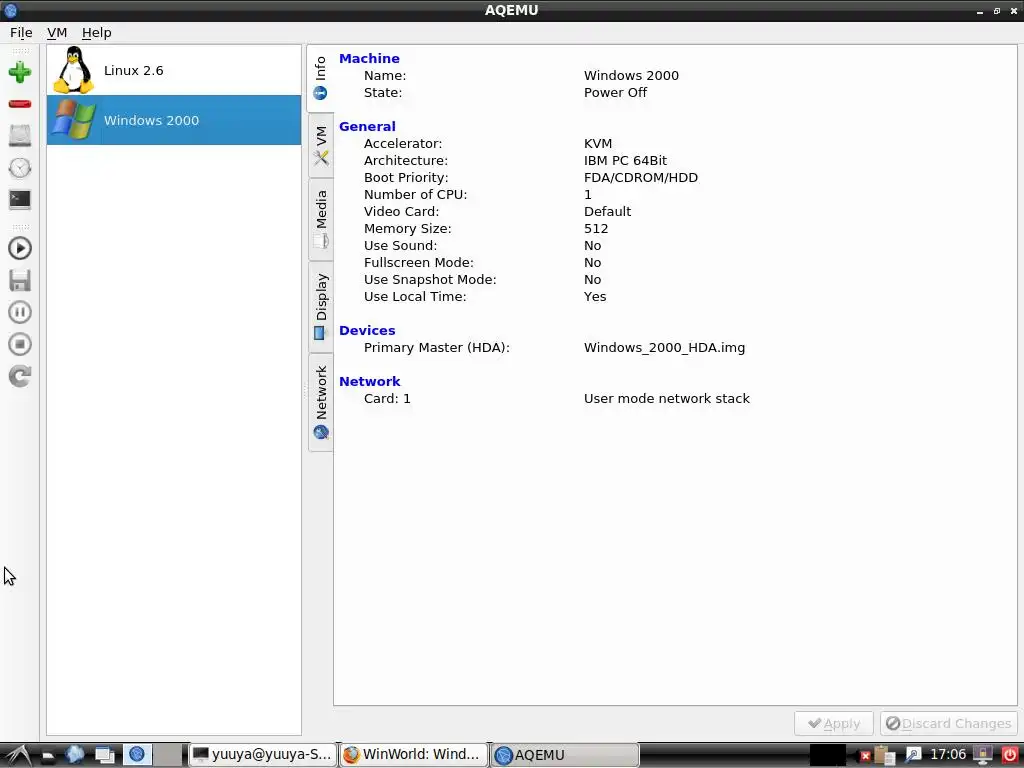
Task: Click the Discard Changes button
Action: coord(948,724)
